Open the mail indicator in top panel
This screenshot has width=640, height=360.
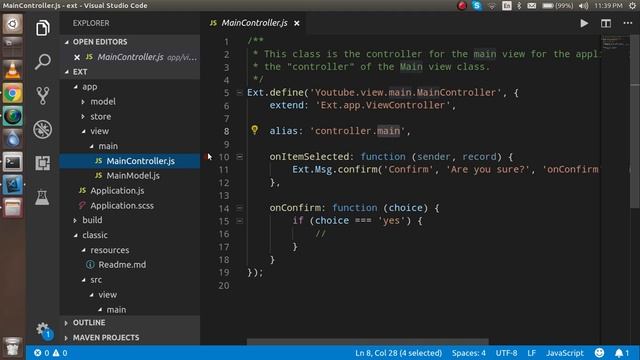(x=531, y=6)
